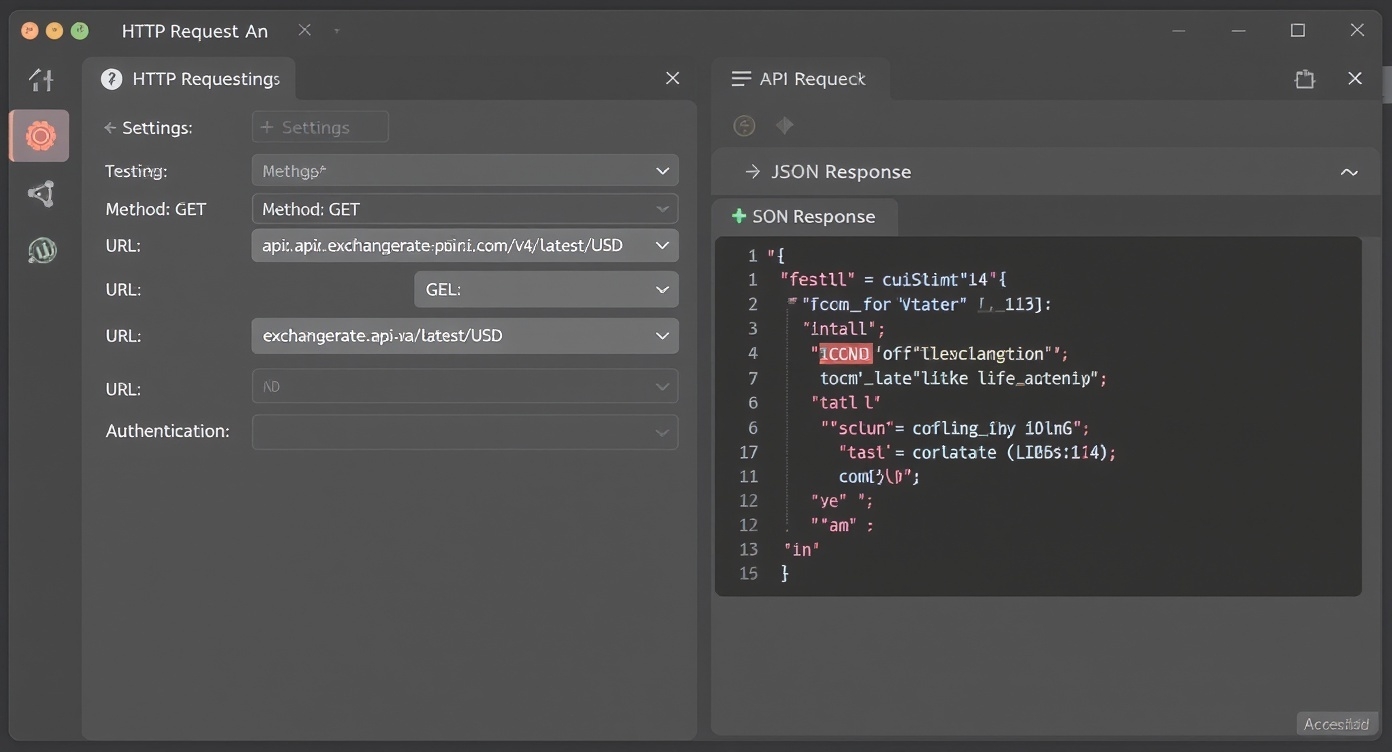The width and height of the screenshot is (1392, 752).
Task: Go back via Settings arrow link
Action: click(x=148, y=128)
